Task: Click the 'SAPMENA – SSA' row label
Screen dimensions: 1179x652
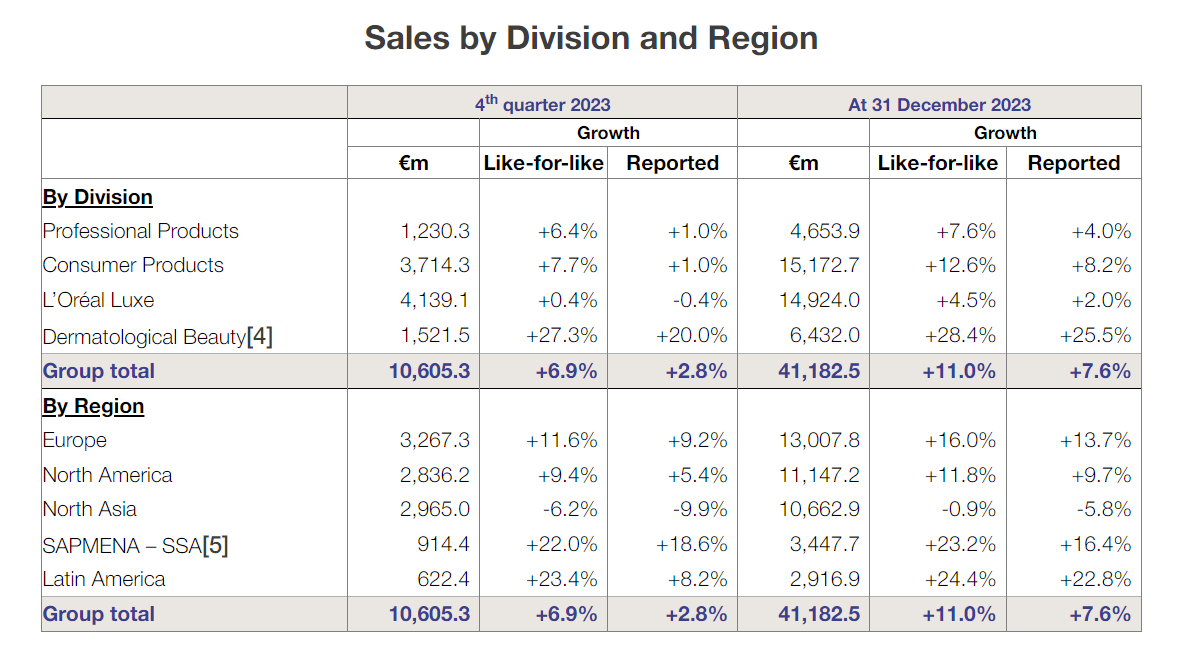Action: pos(122,545)
